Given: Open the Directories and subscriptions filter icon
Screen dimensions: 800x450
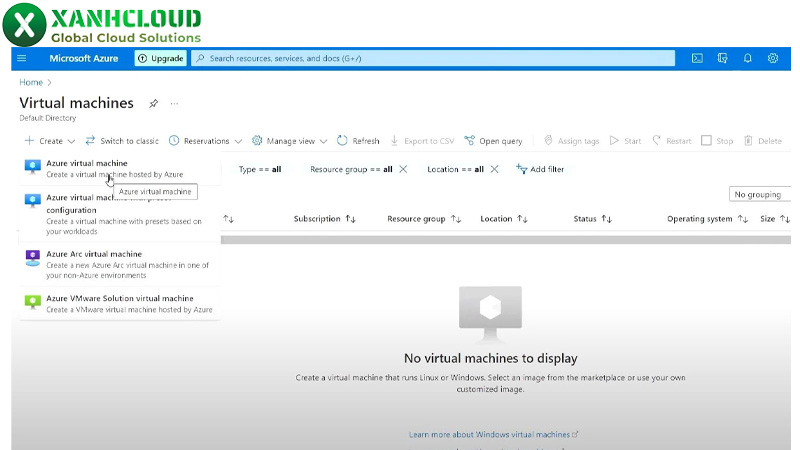Looking at the screenshot, I should pos(722,58).
